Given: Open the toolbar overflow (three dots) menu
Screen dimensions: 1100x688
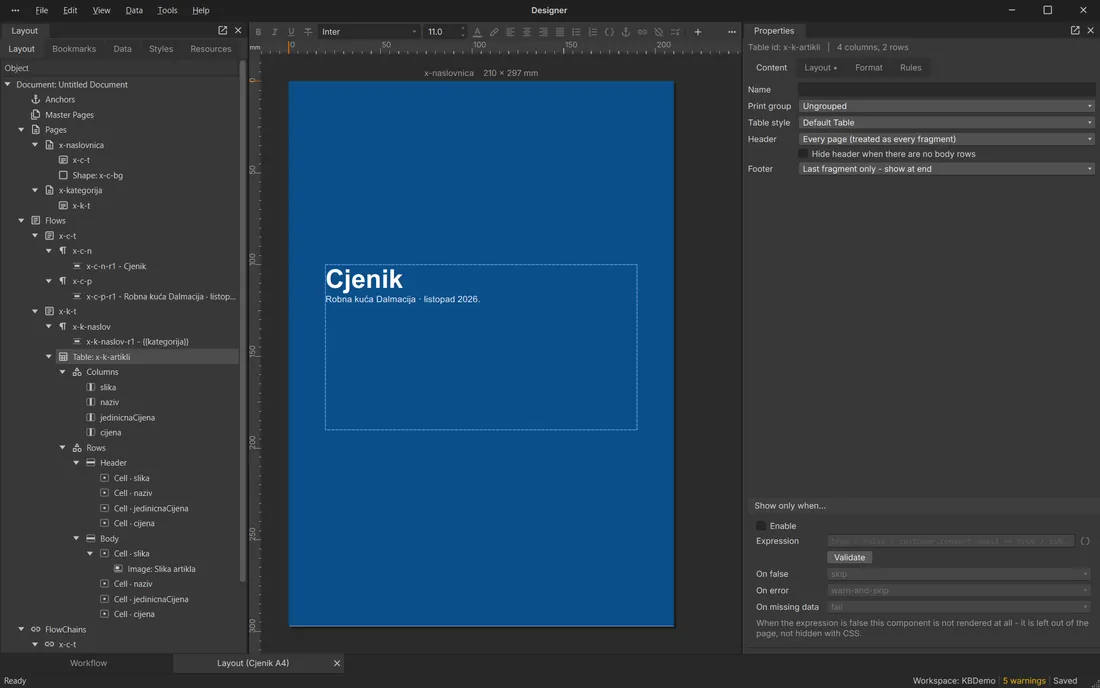Looking at the screenshot, I should point(732,32).
